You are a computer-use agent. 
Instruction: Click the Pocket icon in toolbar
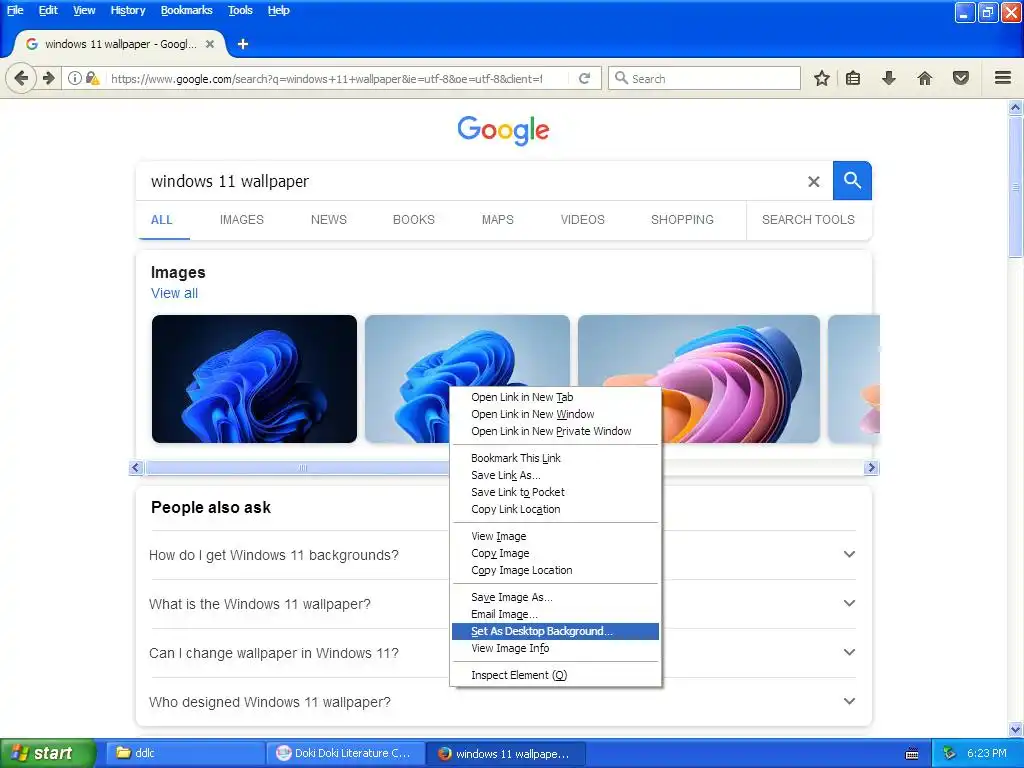961,78
